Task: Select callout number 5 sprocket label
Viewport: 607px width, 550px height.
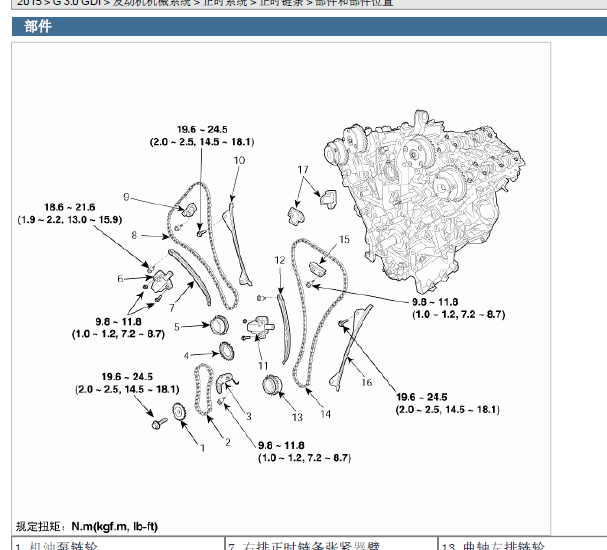Action: [x=176, y=326]
